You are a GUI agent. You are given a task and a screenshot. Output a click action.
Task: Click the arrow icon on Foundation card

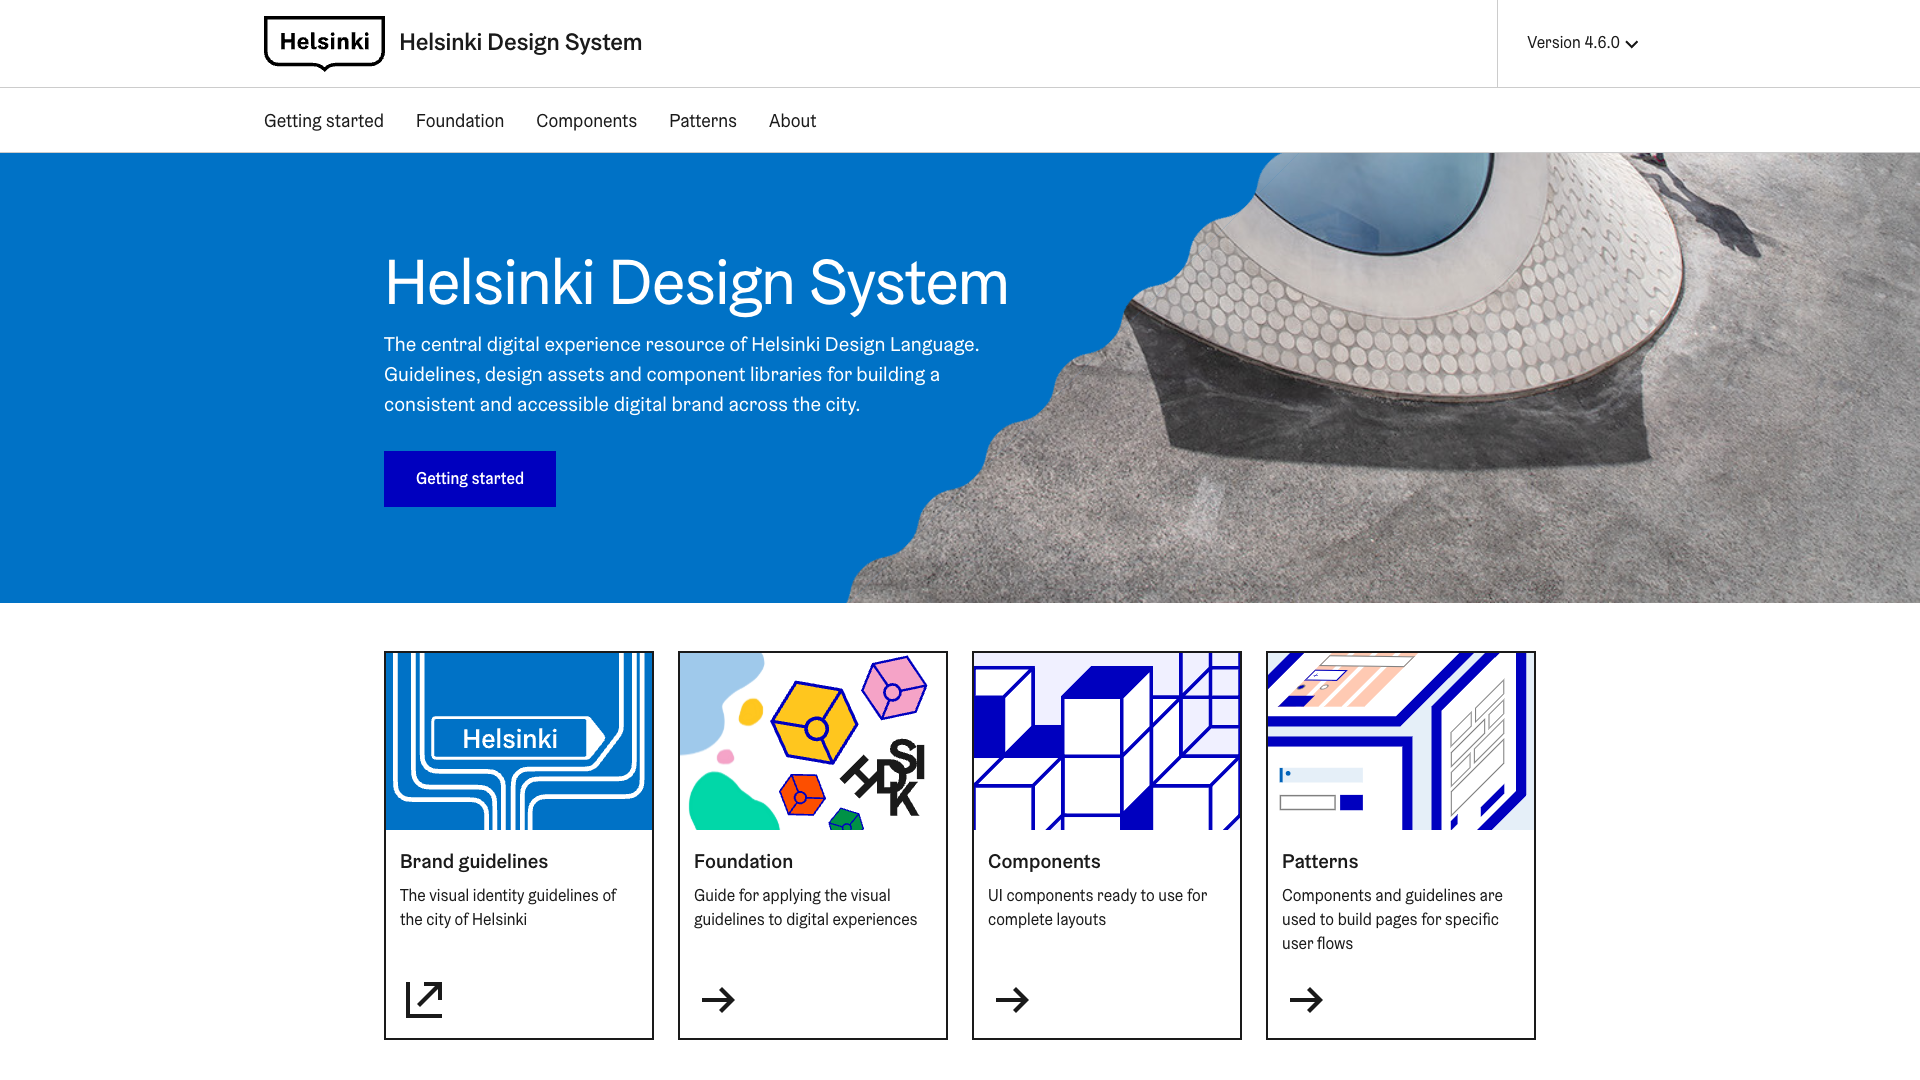[718, 999]
